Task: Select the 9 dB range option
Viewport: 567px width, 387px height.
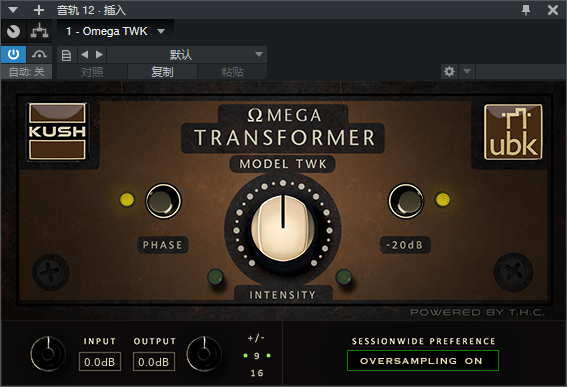Action: click(x=257, y=356)
